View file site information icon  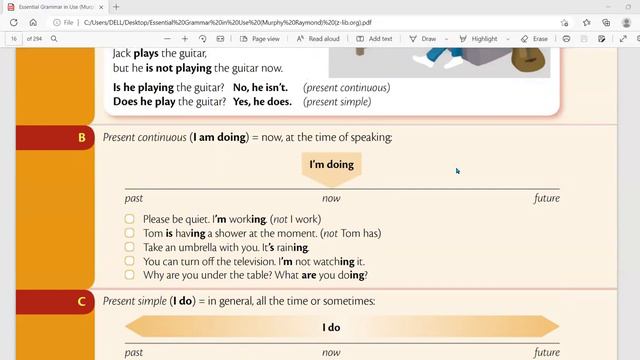[x=57, y=22]
